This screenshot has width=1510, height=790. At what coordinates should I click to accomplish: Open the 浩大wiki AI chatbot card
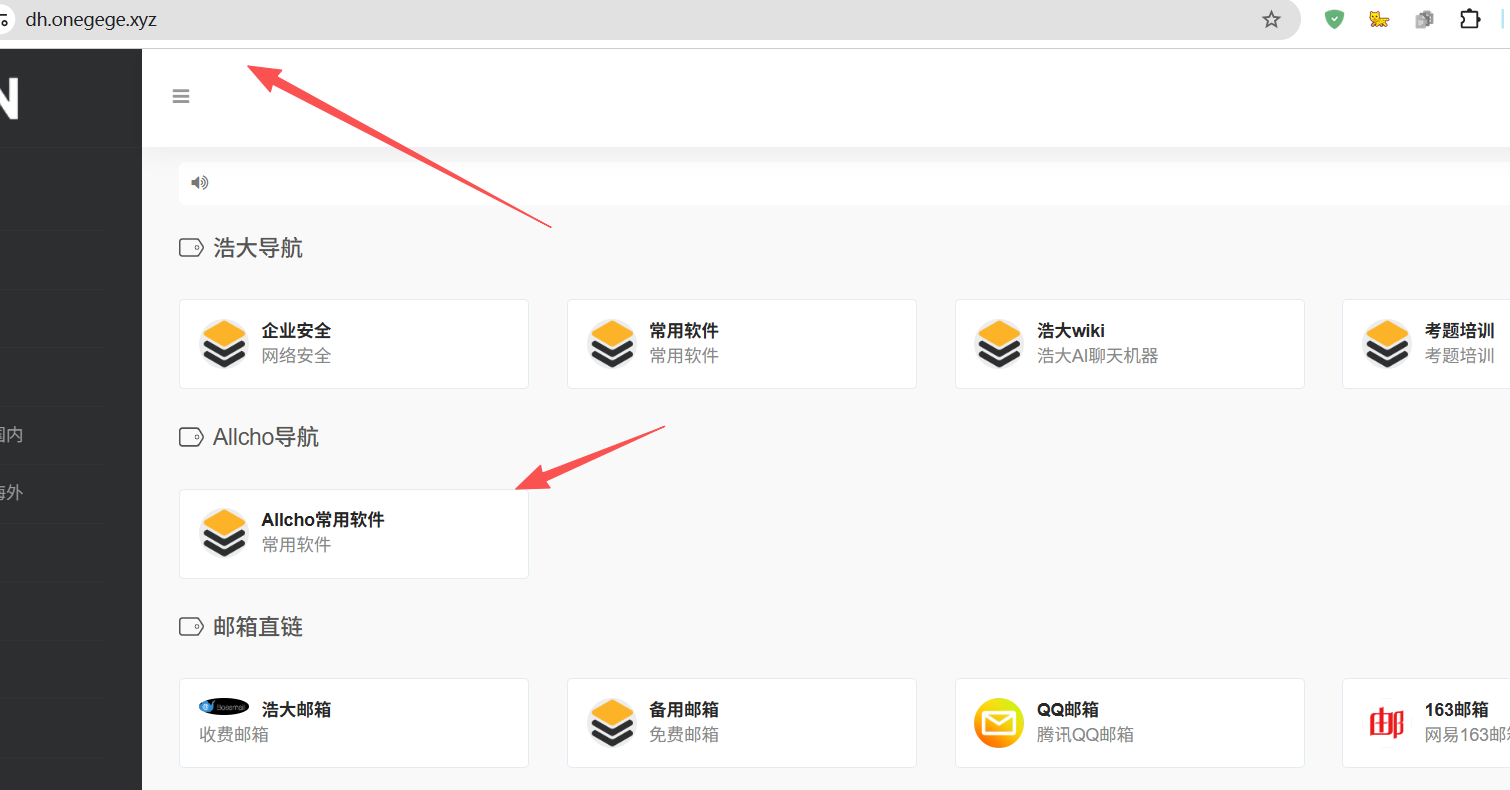(x=1129, y=343)
